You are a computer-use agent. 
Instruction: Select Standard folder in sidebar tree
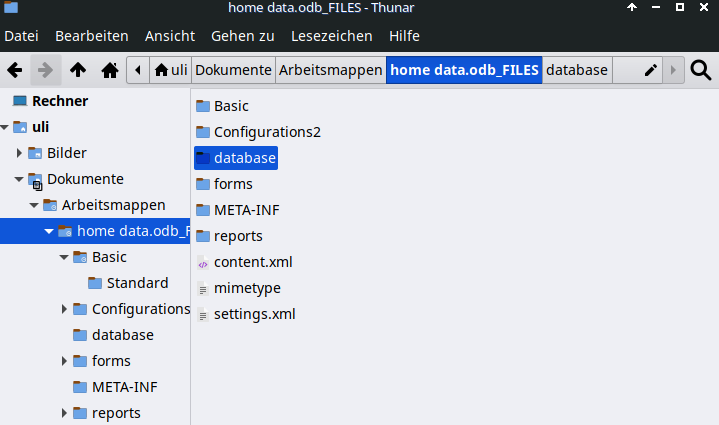tap(136, 283)
